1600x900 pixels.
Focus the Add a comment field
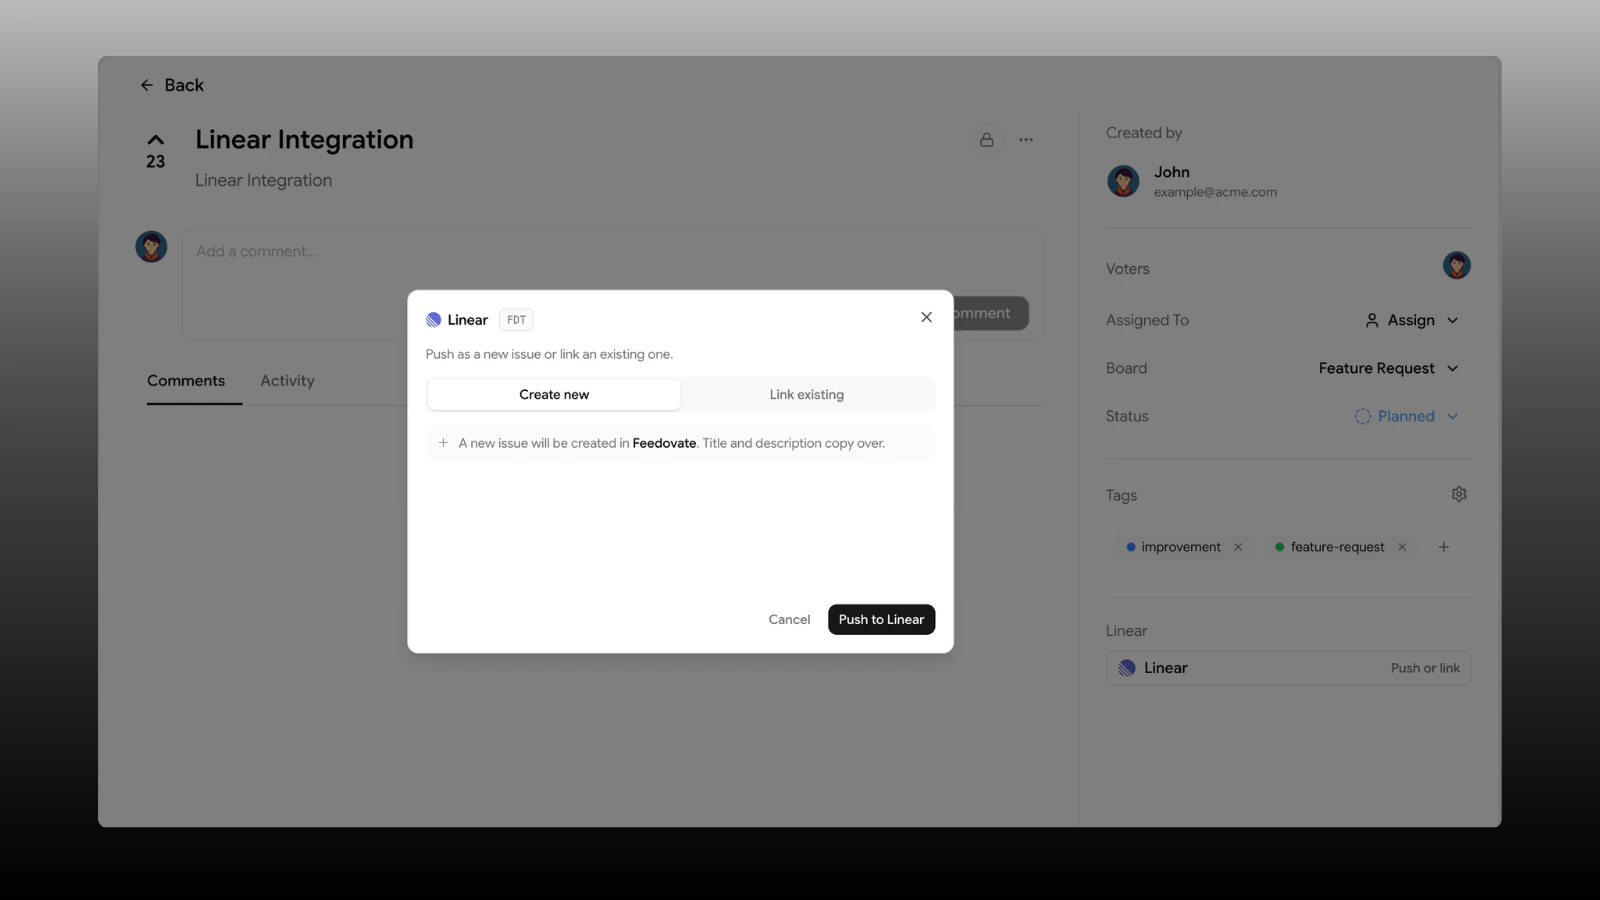click(x=612, y=284)
